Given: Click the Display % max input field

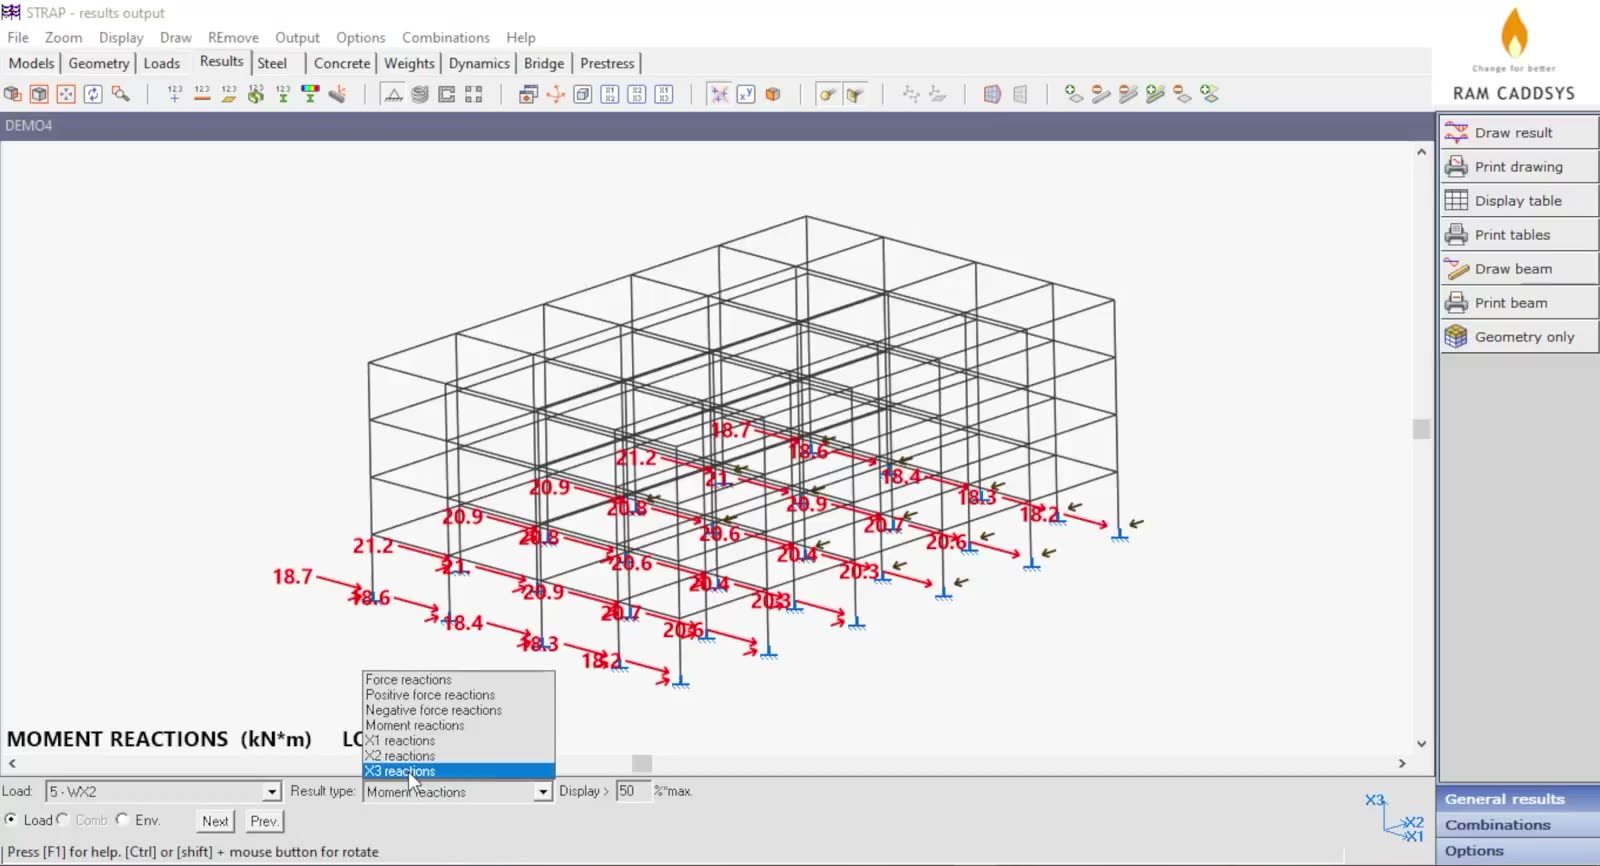Looking at the screenshot, I should point(633,791).
